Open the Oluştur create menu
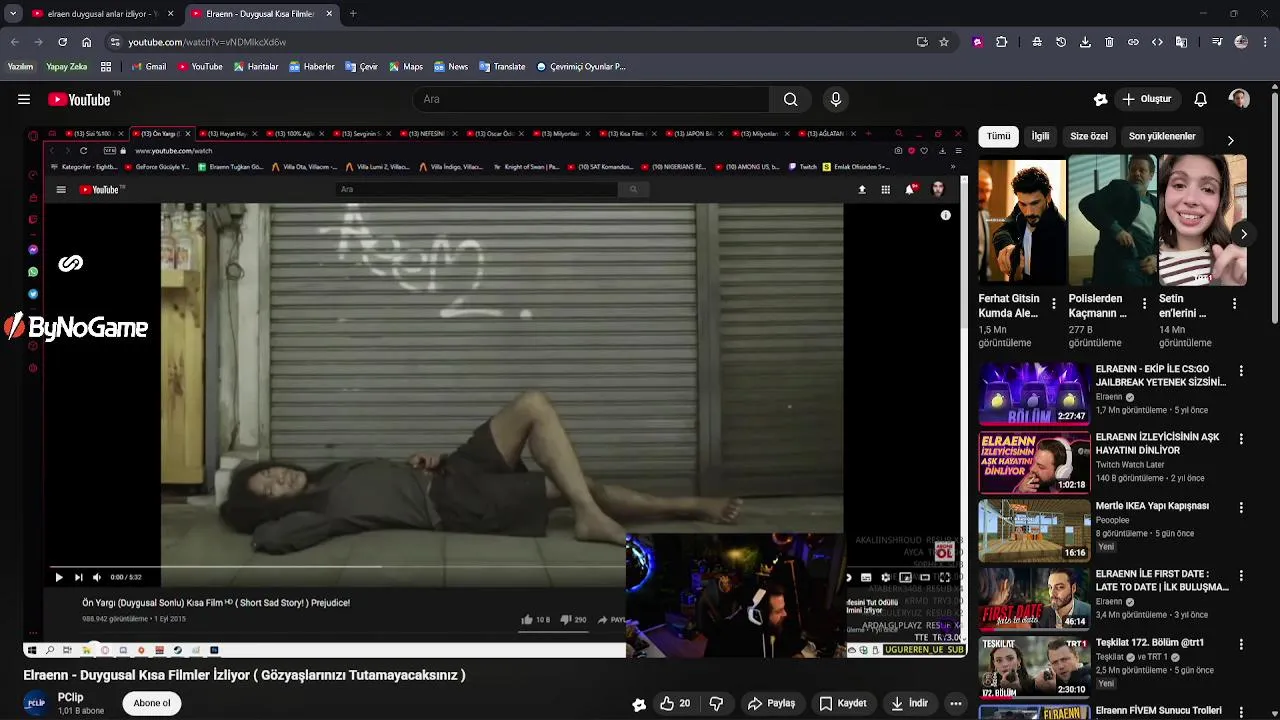 1146,99
